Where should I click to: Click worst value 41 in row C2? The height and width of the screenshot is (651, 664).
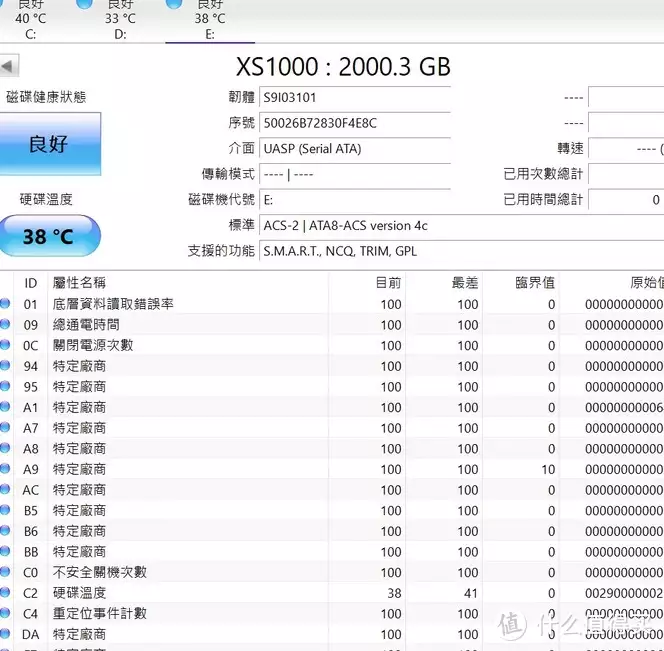471,593
